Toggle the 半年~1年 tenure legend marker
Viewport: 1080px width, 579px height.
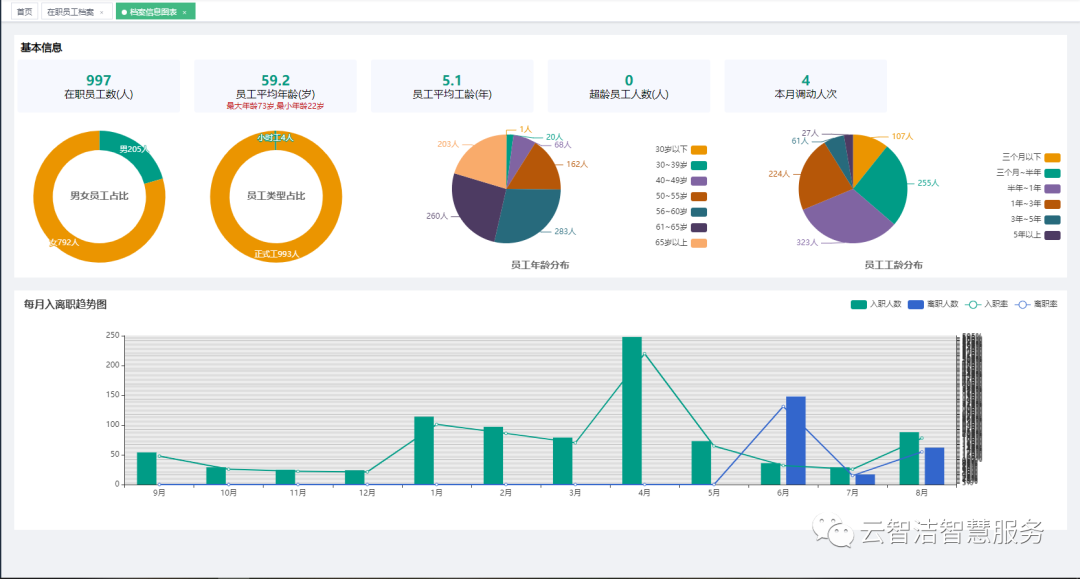(x=1052, y=188)
